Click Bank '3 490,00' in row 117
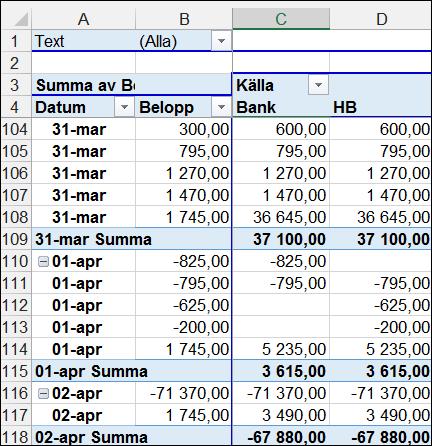Viewport: 432px width, 446px height. coord(281,415)
